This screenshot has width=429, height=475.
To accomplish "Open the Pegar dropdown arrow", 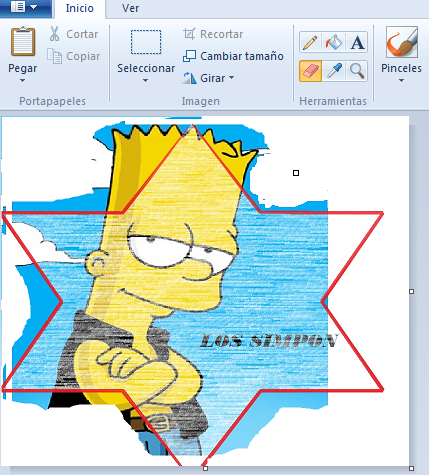I will (x=22, y=80).
